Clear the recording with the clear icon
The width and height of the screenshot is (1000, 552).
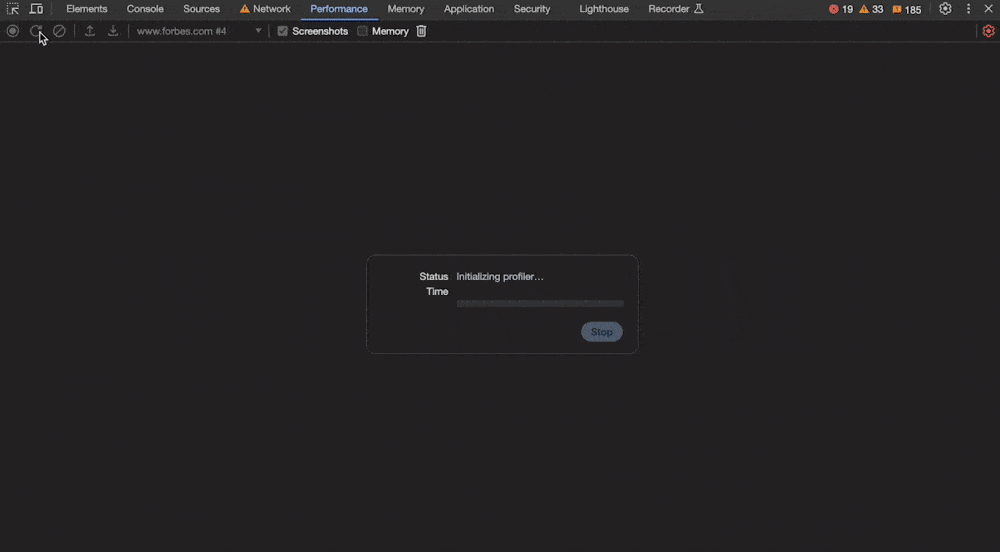click(59, 31)
